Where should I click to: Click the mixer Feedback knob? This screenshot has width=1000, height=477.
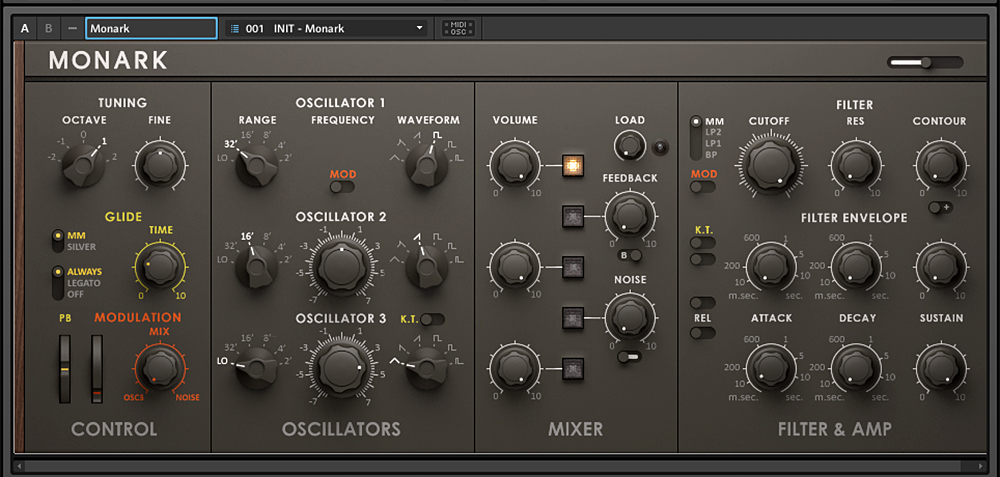(629, 217)
